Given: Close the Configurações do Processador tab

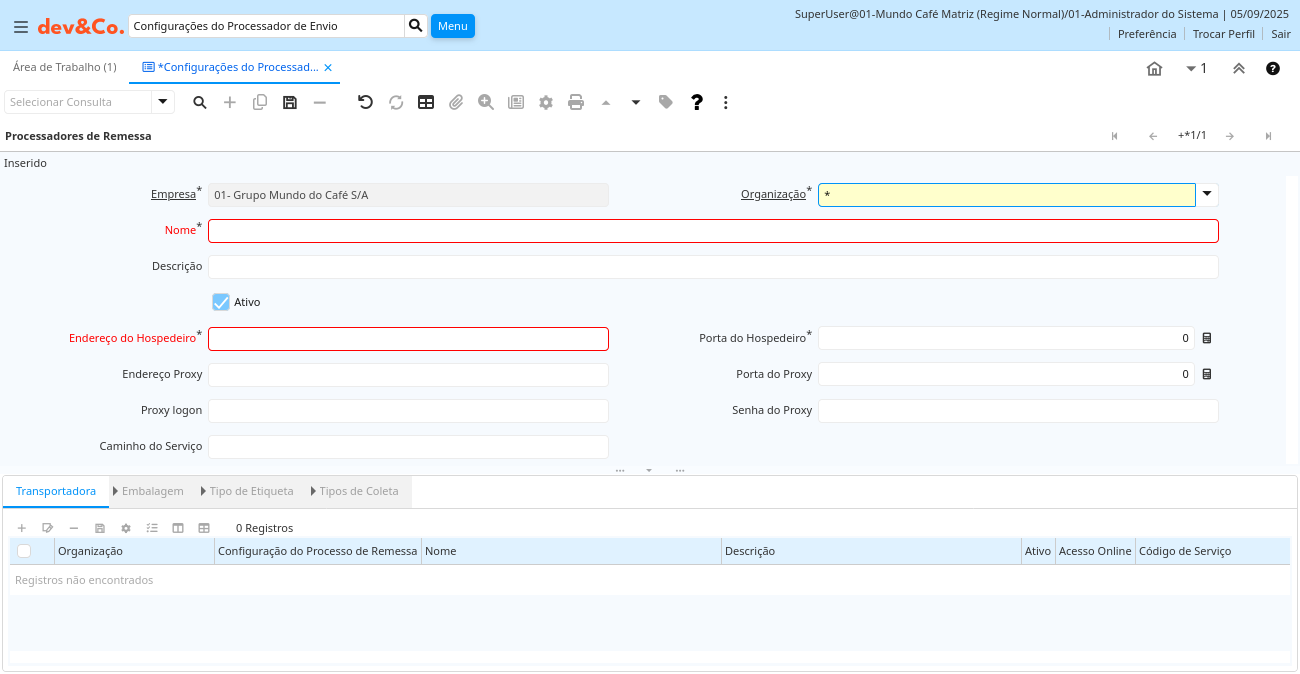Looking at the screenshot, I should pos(328,67).
